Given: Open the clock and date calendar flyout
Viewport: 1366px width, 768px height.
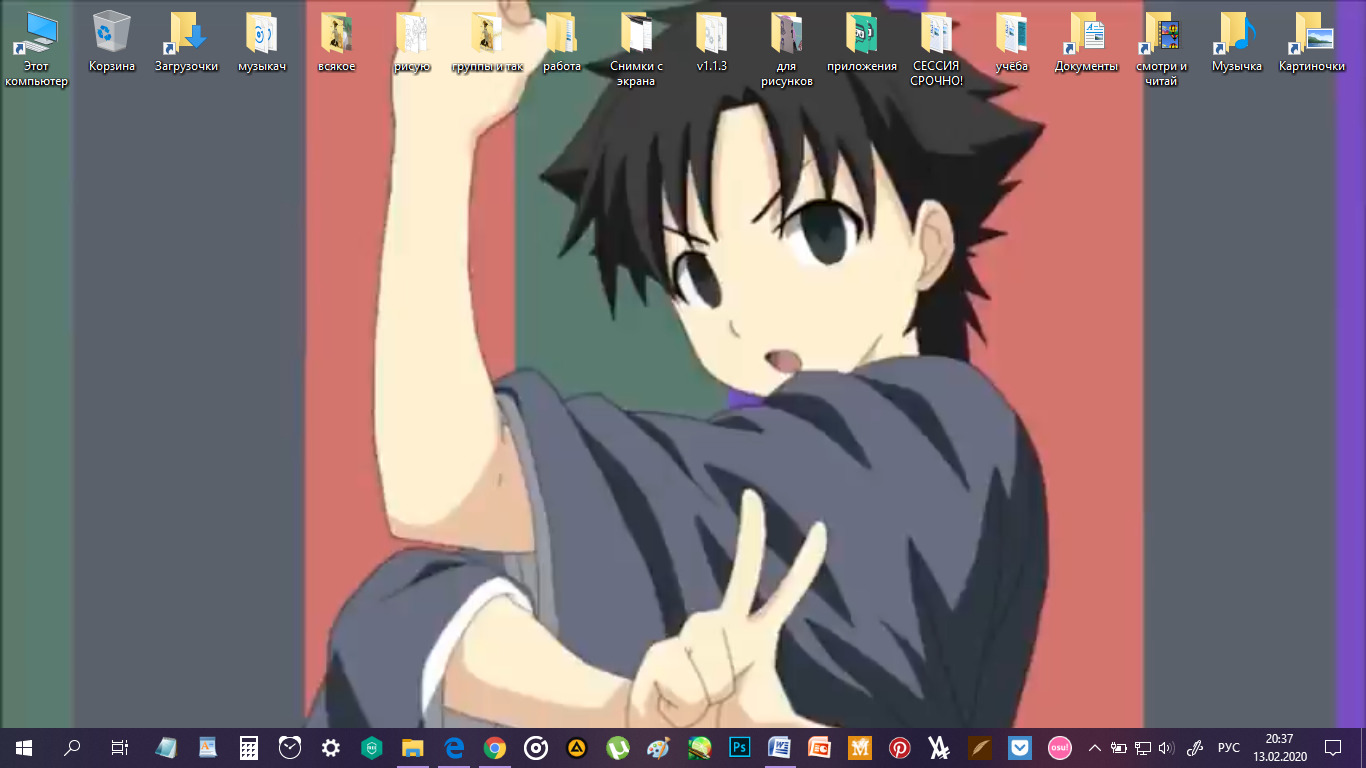Looking at the screenshot, I should (x=1279, y=747).
